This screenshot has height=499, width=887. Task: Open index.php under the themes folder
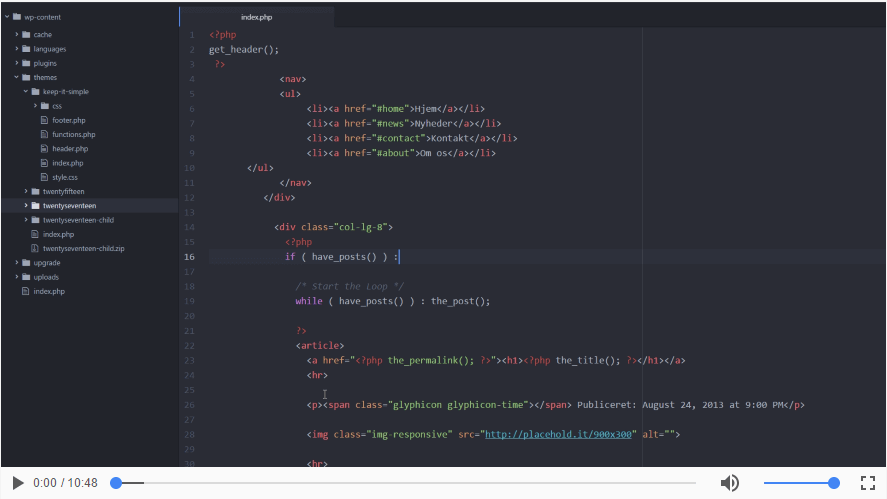(58, 234)
